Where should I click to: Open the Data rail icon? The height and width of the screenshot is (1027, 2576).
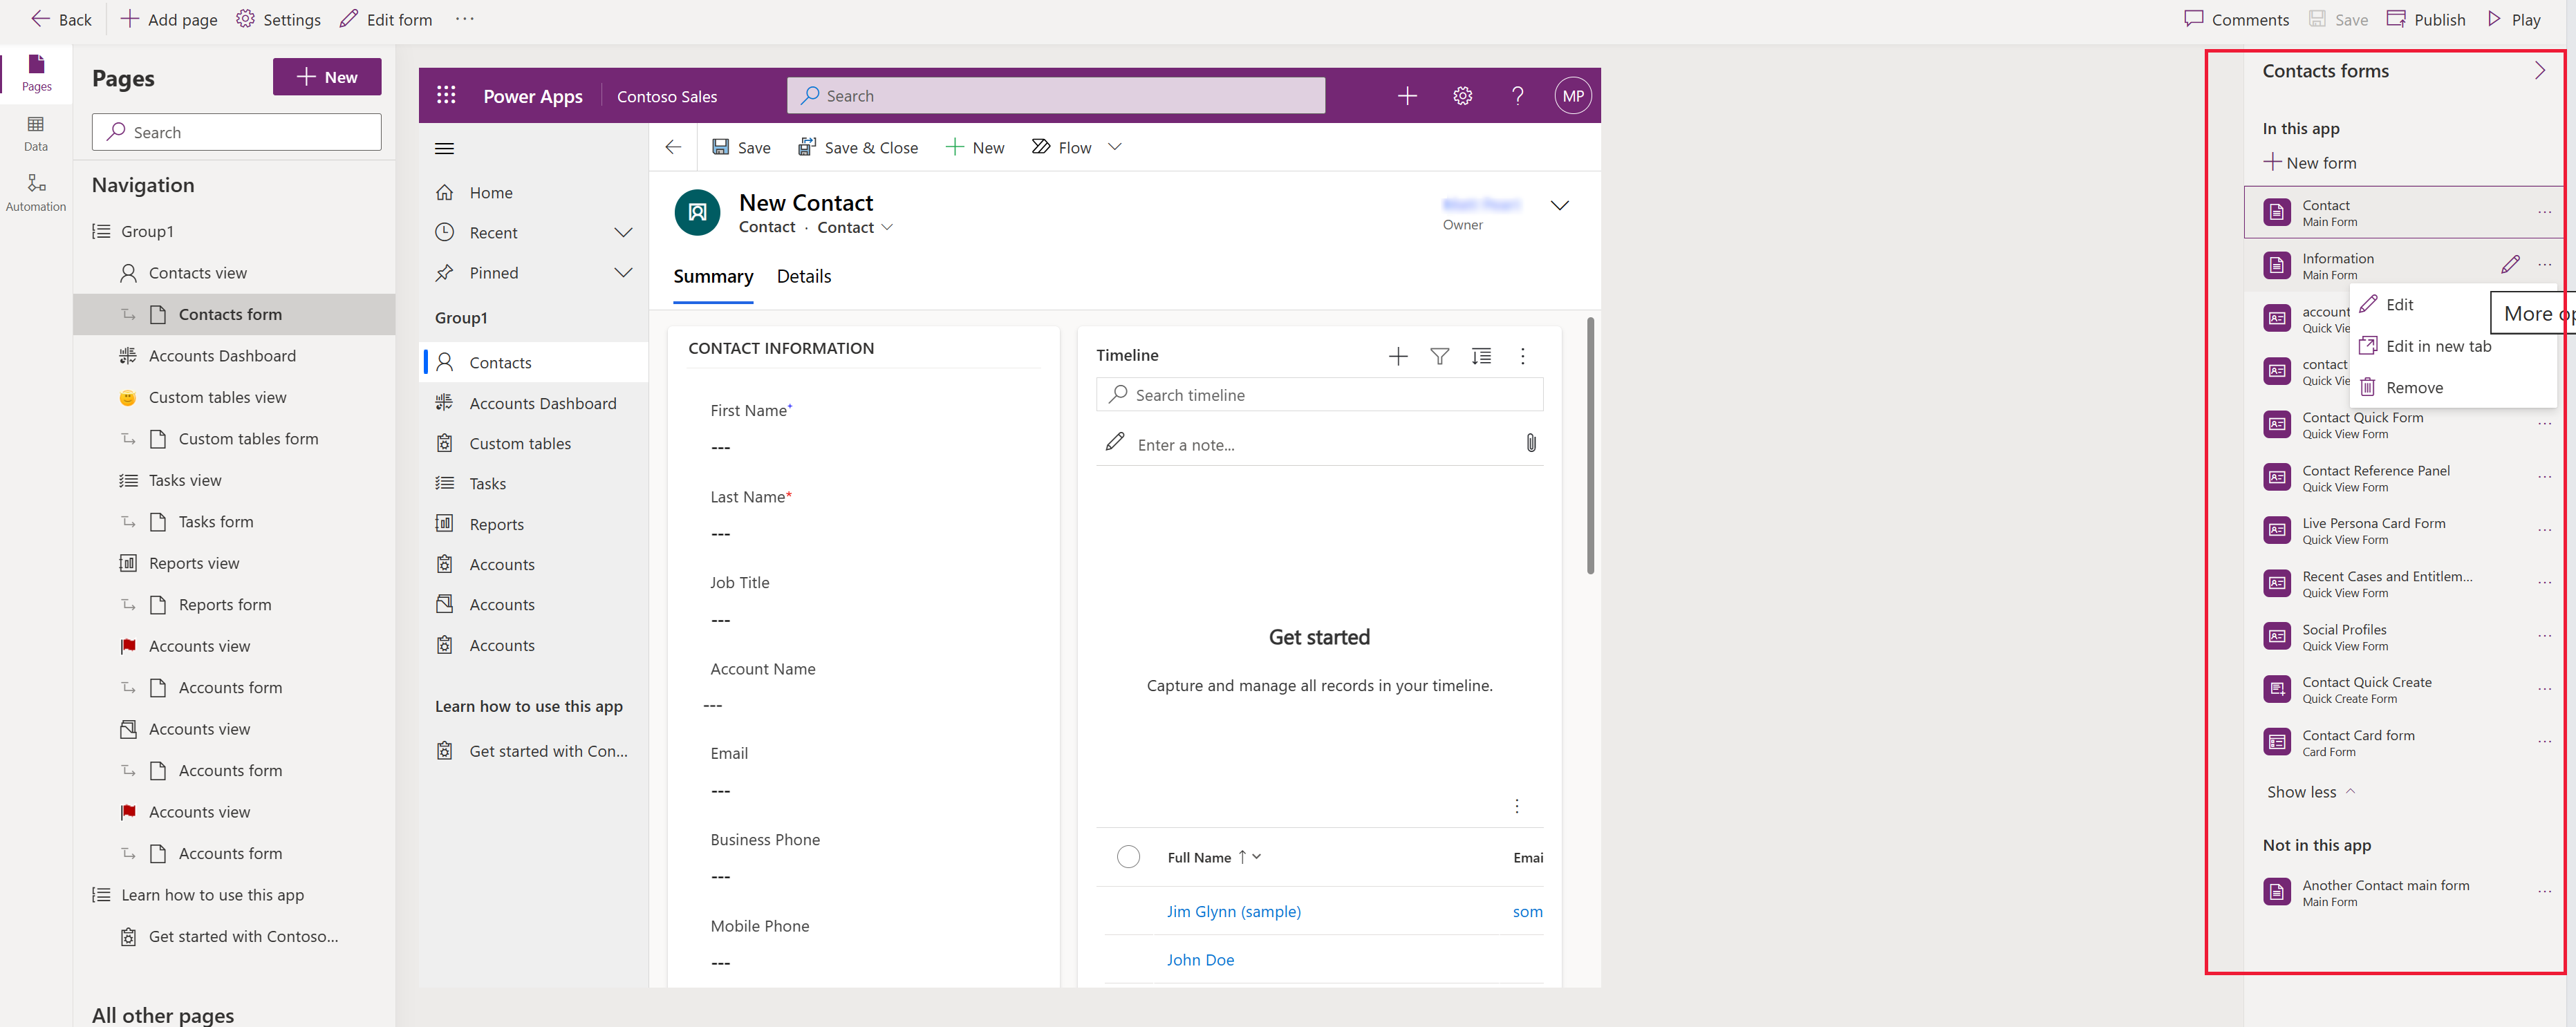coord(36,132)
